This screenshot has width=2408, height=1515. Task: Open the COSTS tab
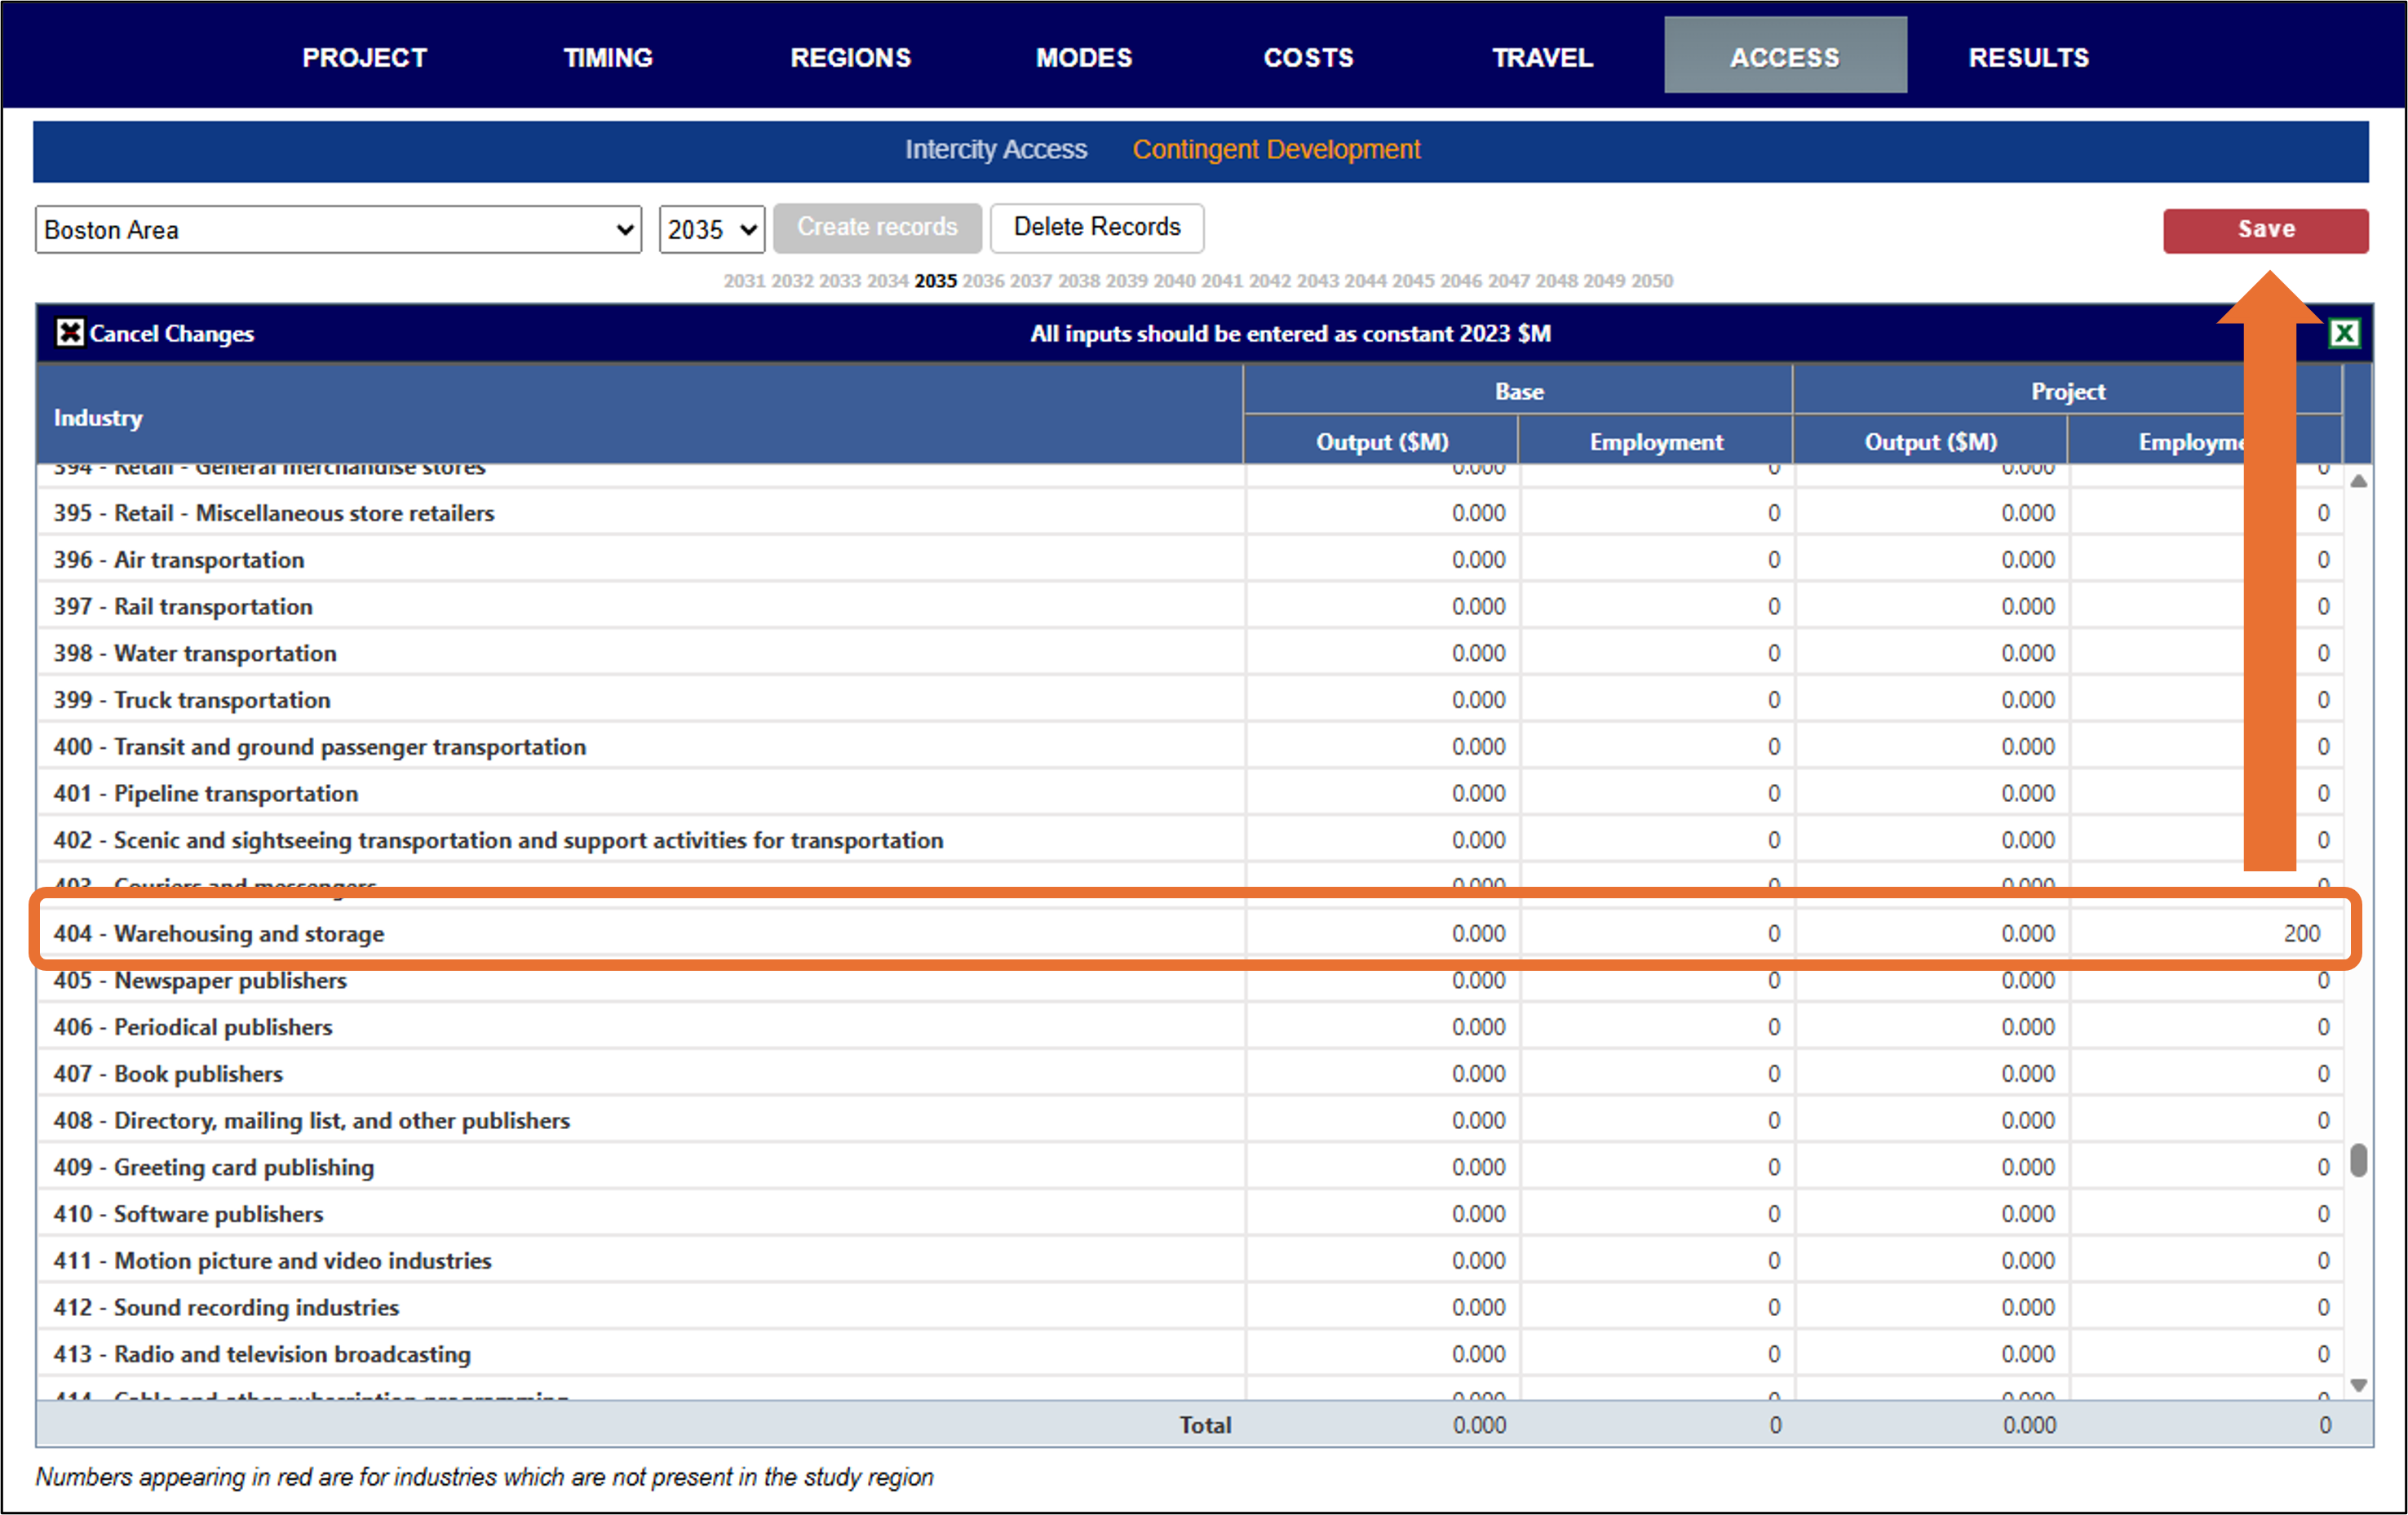(x=1308, y=57)
